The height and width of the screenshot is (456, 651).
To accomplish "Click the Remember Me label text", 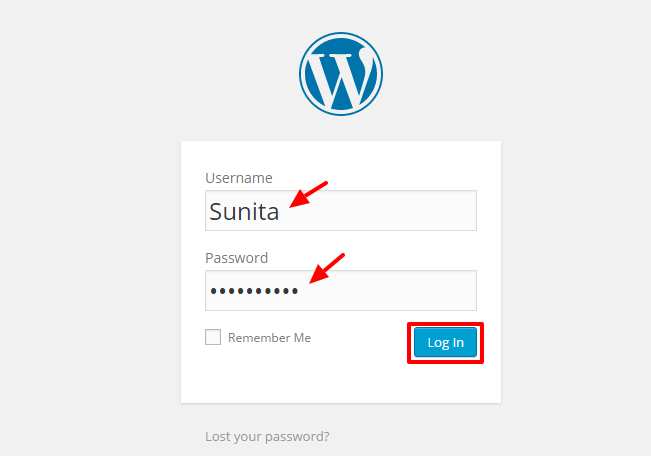I will click(269, 338).
